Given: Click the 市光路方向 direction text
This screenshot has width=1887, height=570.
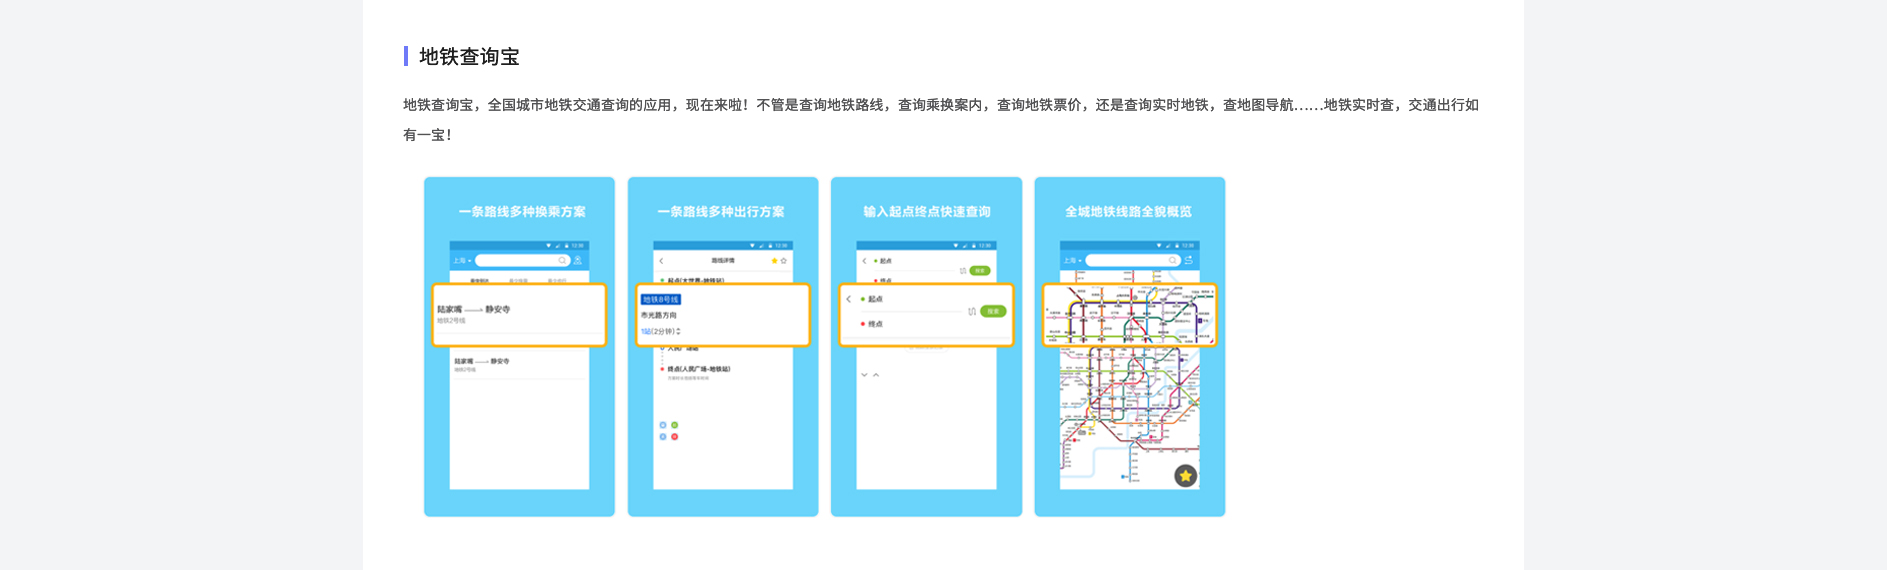Looking at the screenshot, I should [659, 315].
